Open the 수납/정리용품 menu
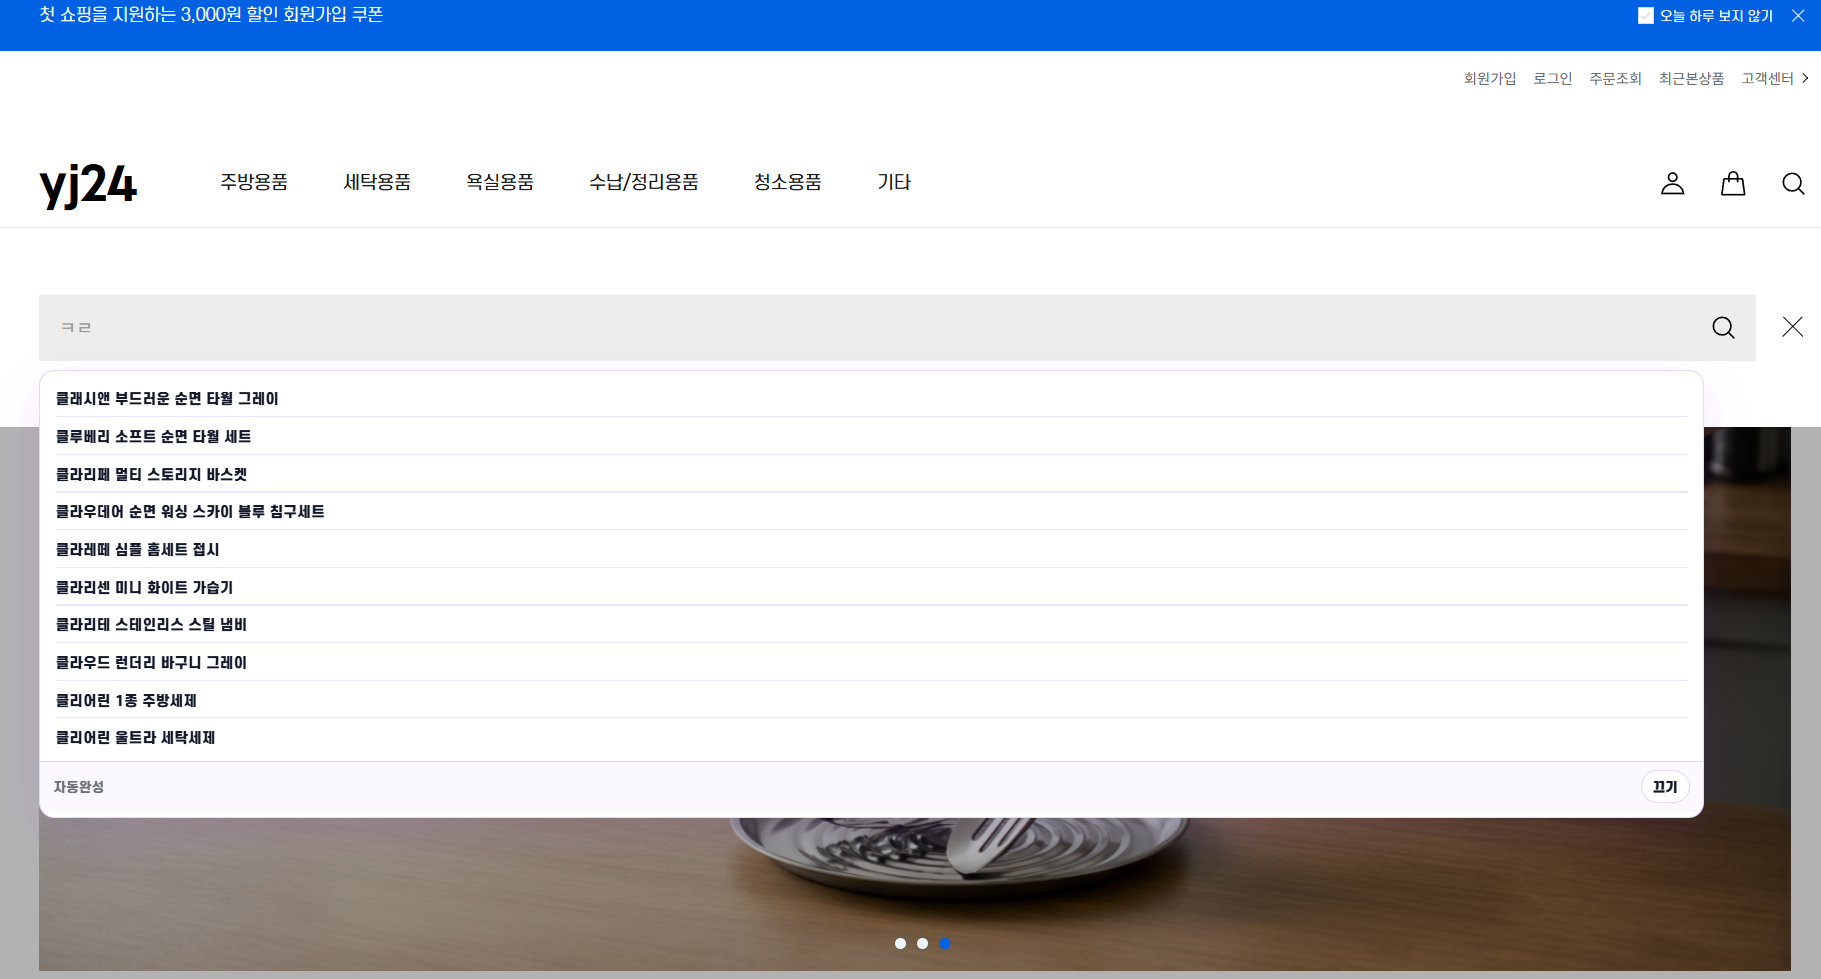This screenshot has height=979, width=1821. (644, 182)
